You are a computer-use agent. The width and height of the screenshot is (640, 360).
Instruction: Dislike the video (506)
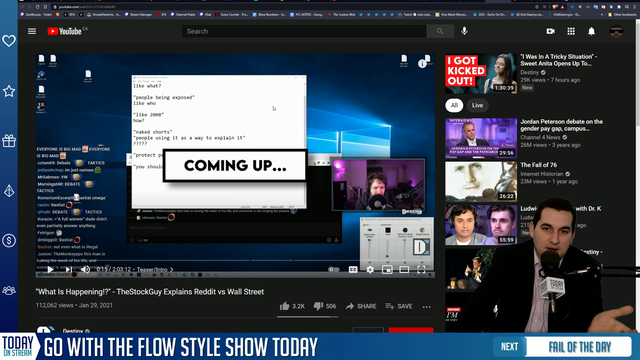(x=325, y=306)
